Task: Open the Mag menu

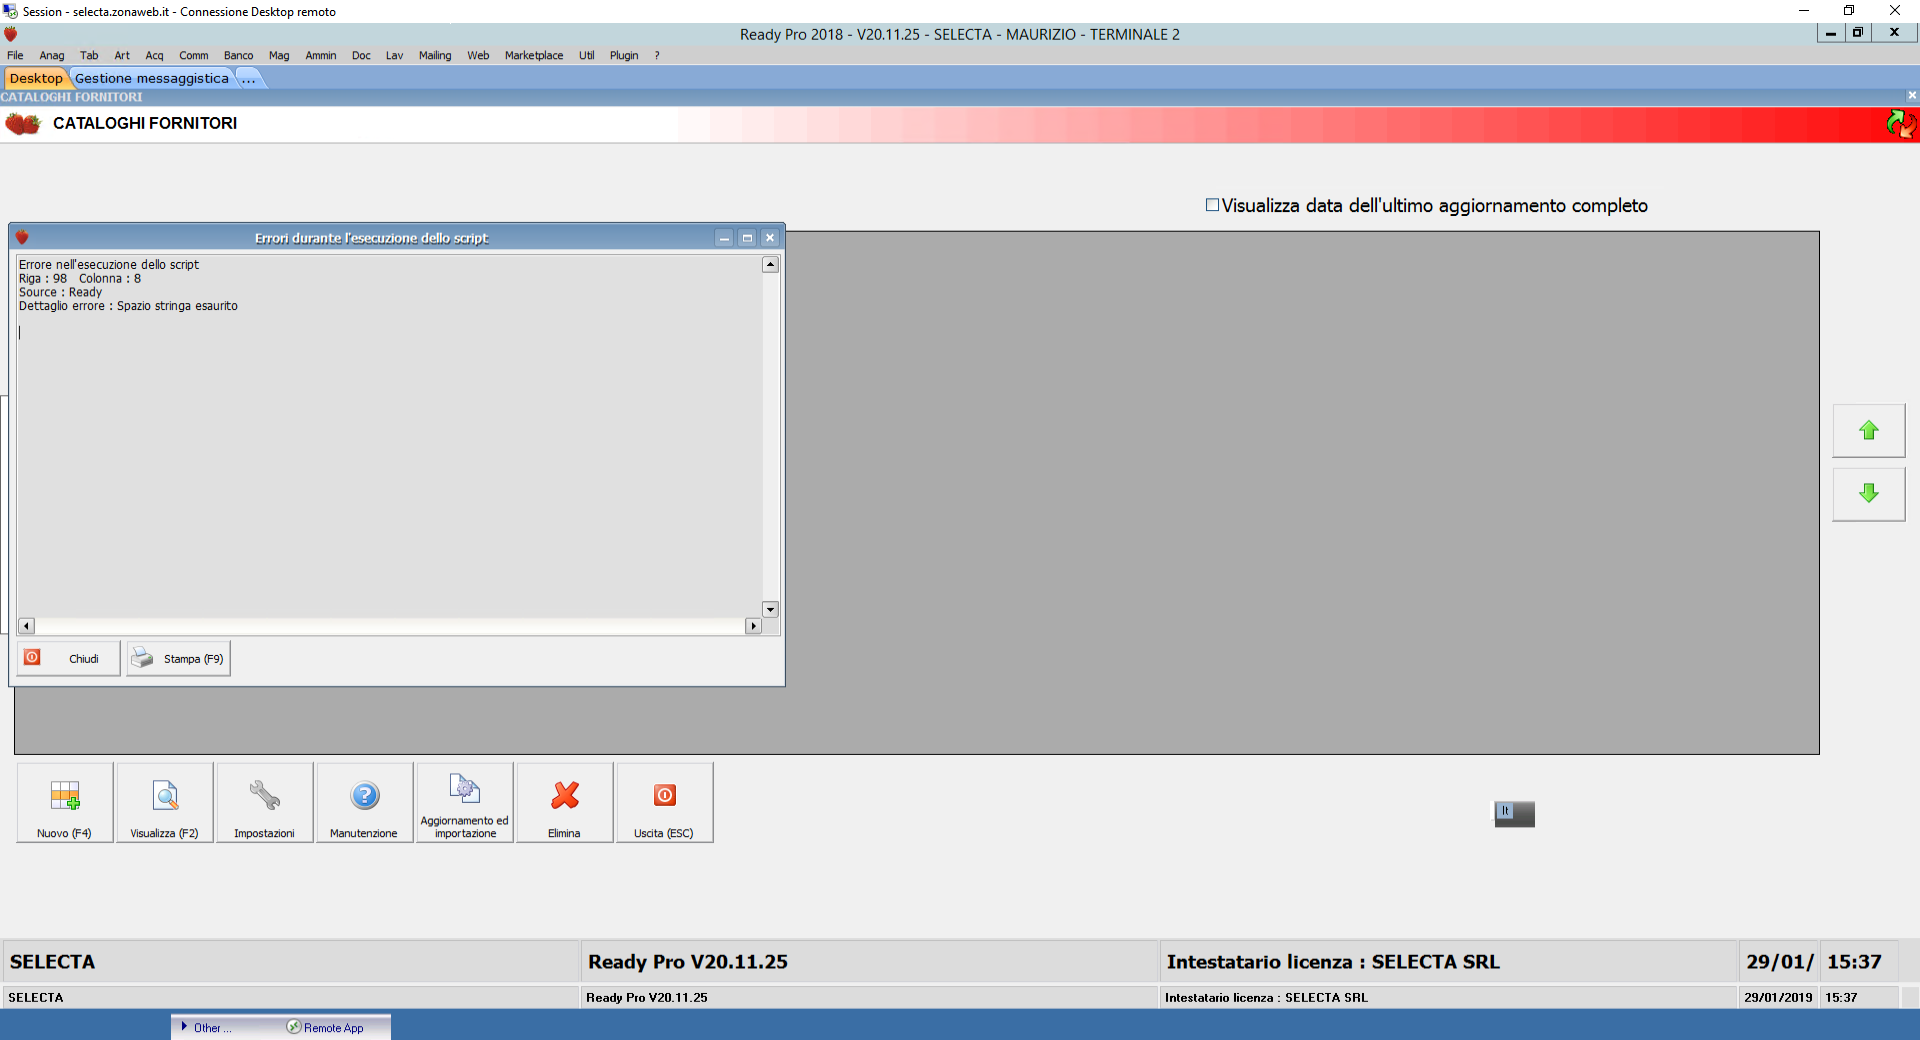Action: click(x=279, y=55)
